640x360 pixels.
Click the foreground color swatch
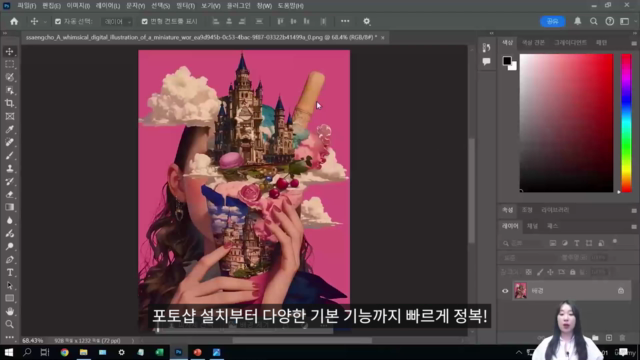point(507,61)
